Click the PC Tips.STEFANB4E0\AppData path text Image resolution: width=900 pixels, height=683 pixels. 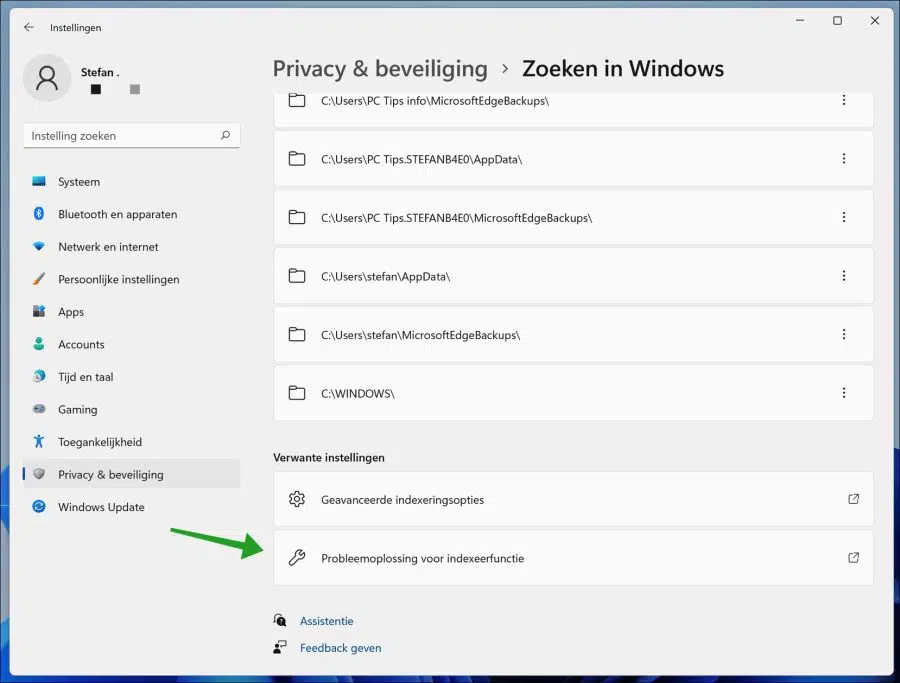(x=421, y=160)
